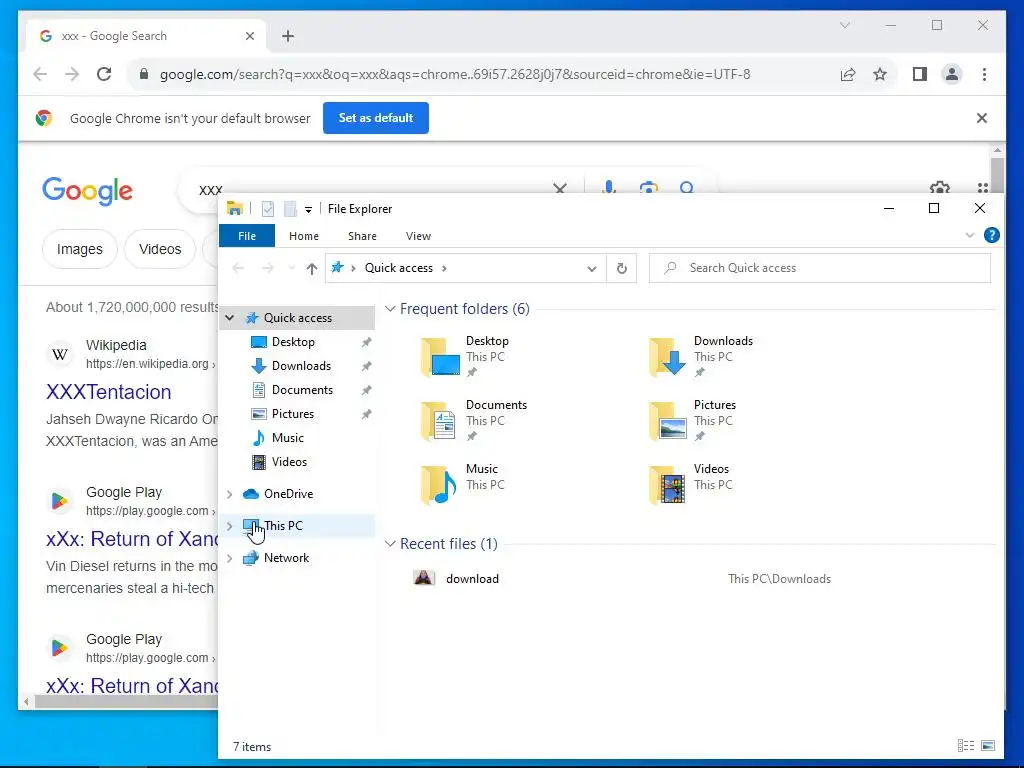Screen dimensions: 1024x768
Task: Open the Share ribbon tab
Action: pyautogui.click(x=362, y=236)
